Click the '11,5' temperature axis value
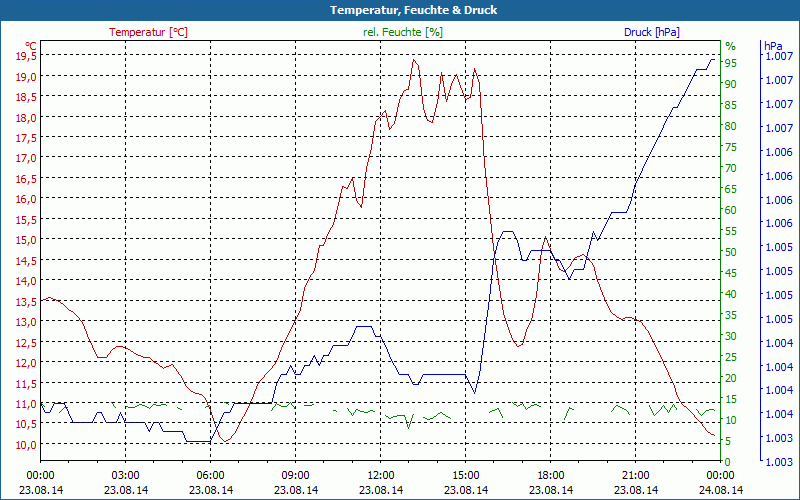This screenshot has height=500, width=800. [x=26, y=383]
